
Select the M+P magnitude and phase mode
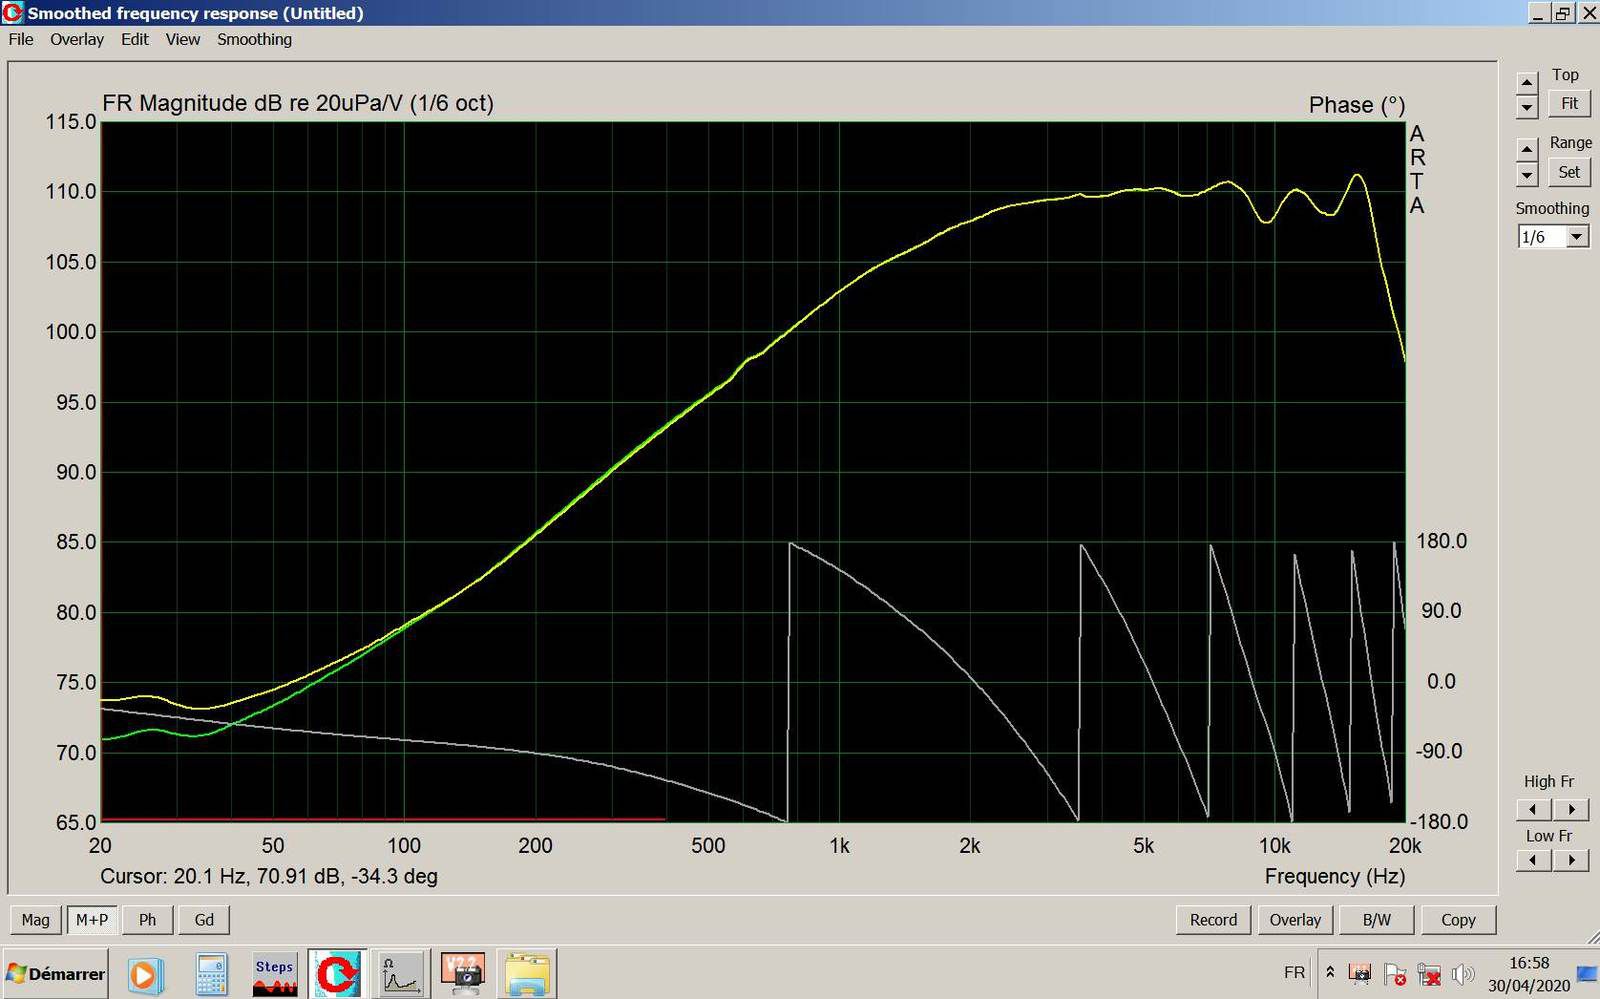click(x=92, y=919)
